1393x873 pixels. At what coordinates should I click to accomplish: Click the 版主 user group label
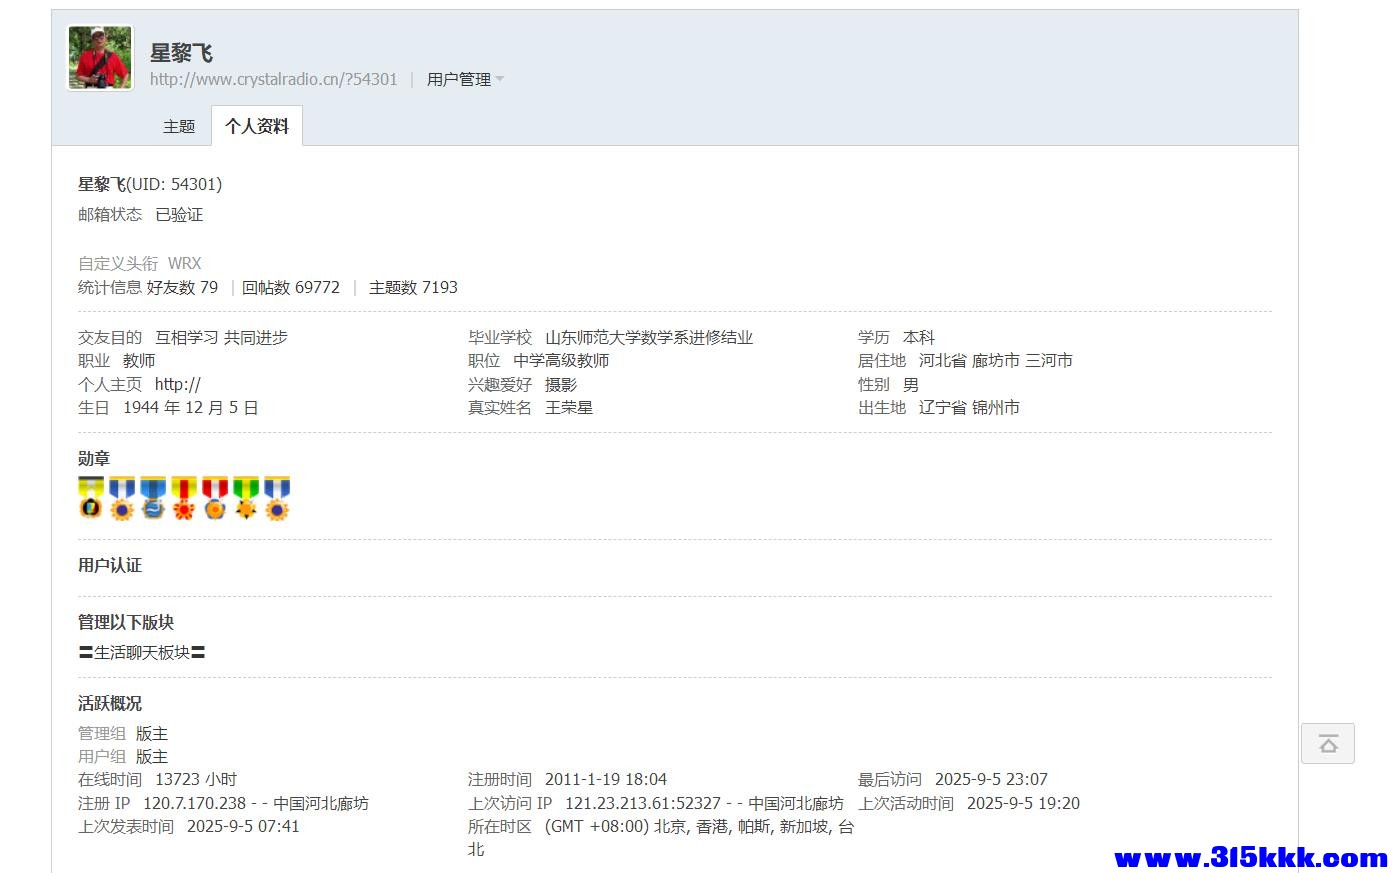[x=152, y=756]
